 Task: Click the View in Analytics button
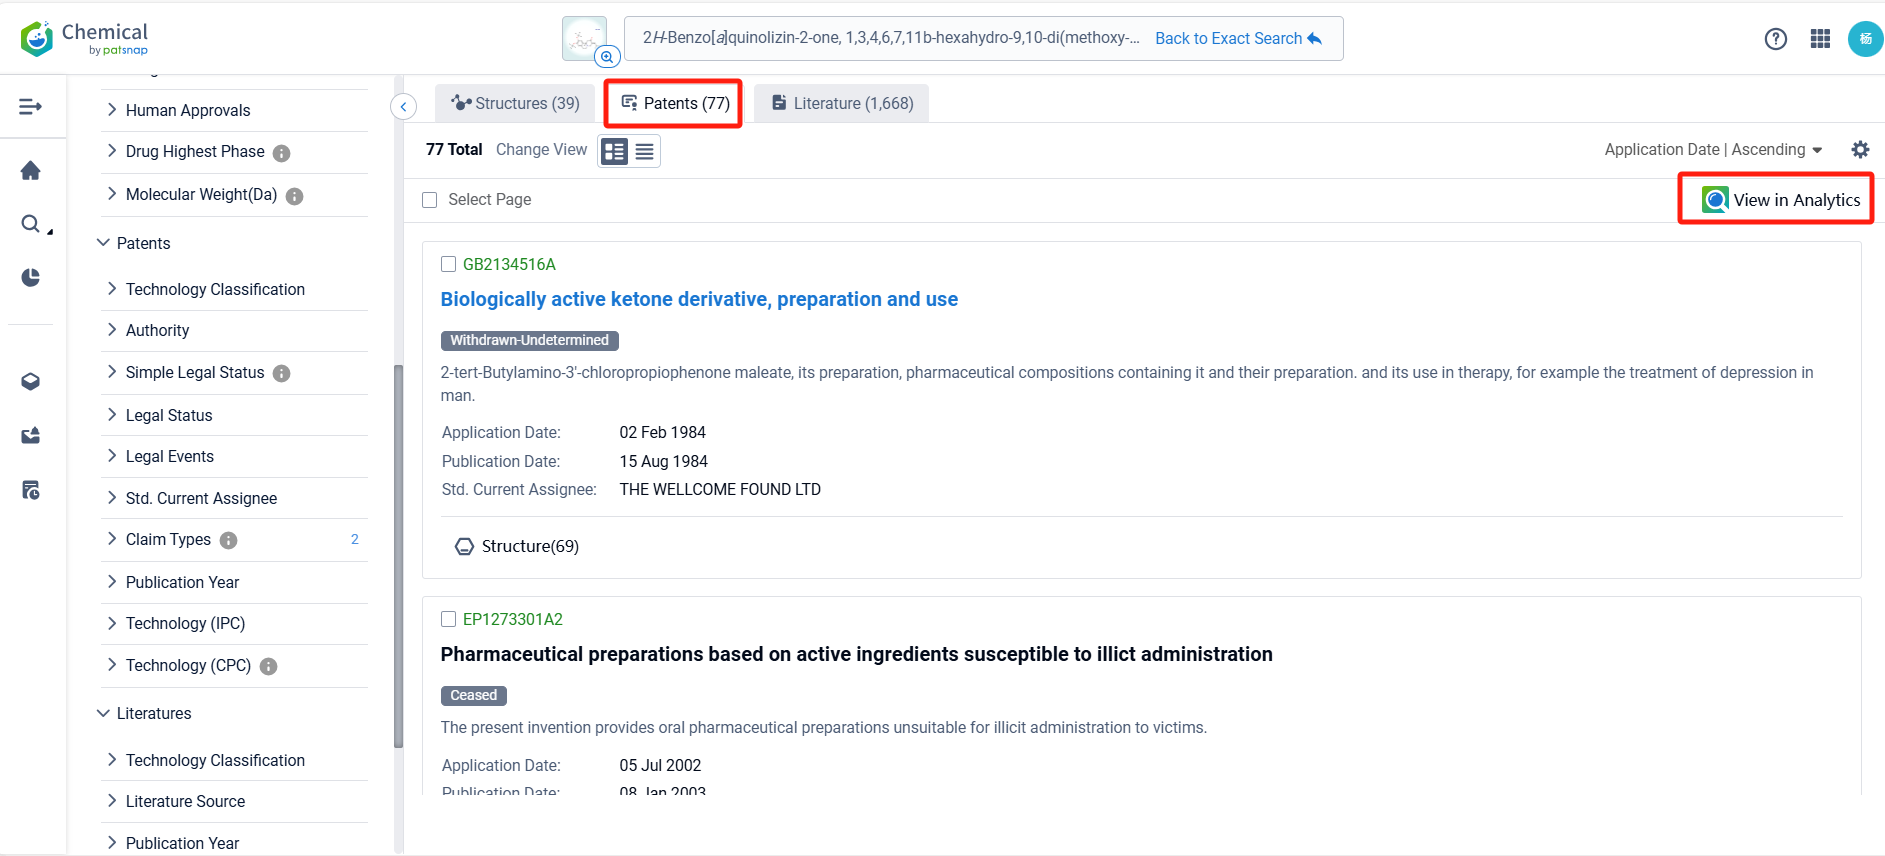[1775, 200]
